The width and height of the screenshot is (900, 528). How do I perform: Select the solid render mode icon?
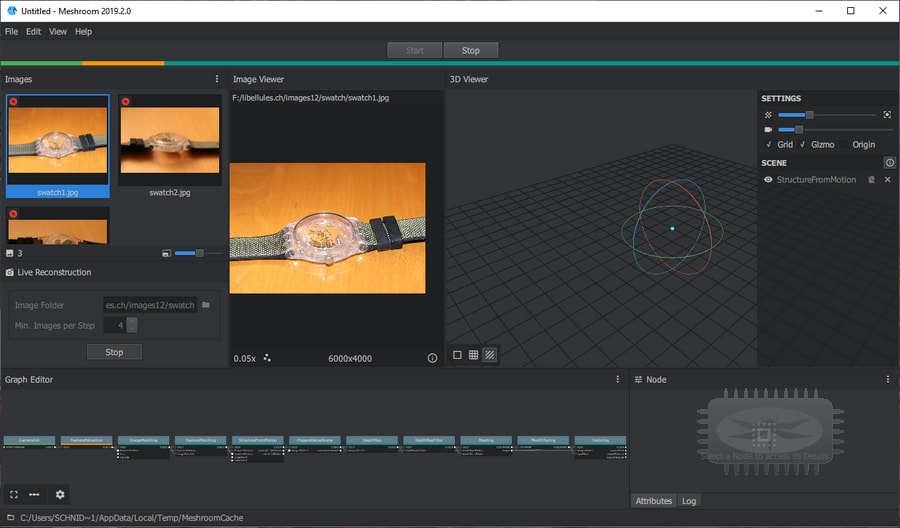point(457,355)
